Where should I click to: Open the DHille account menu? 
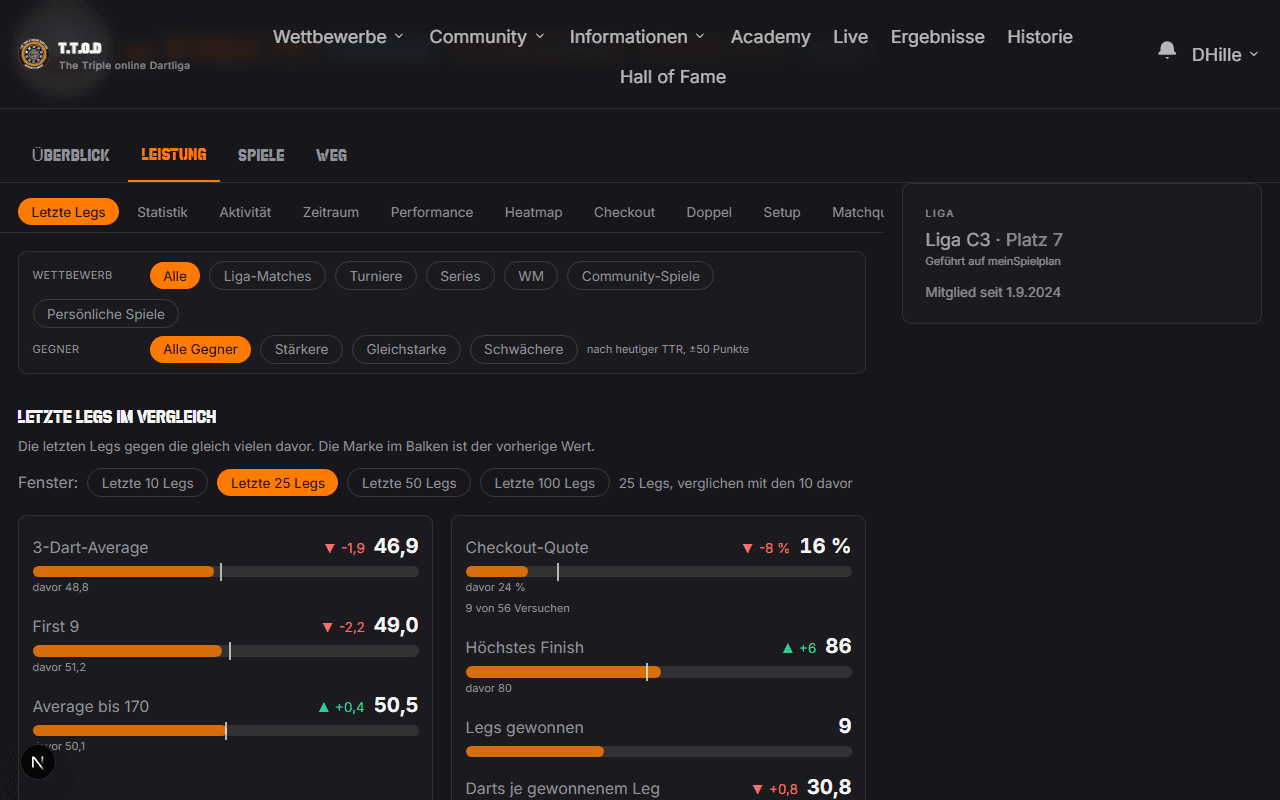(1224, 55)
